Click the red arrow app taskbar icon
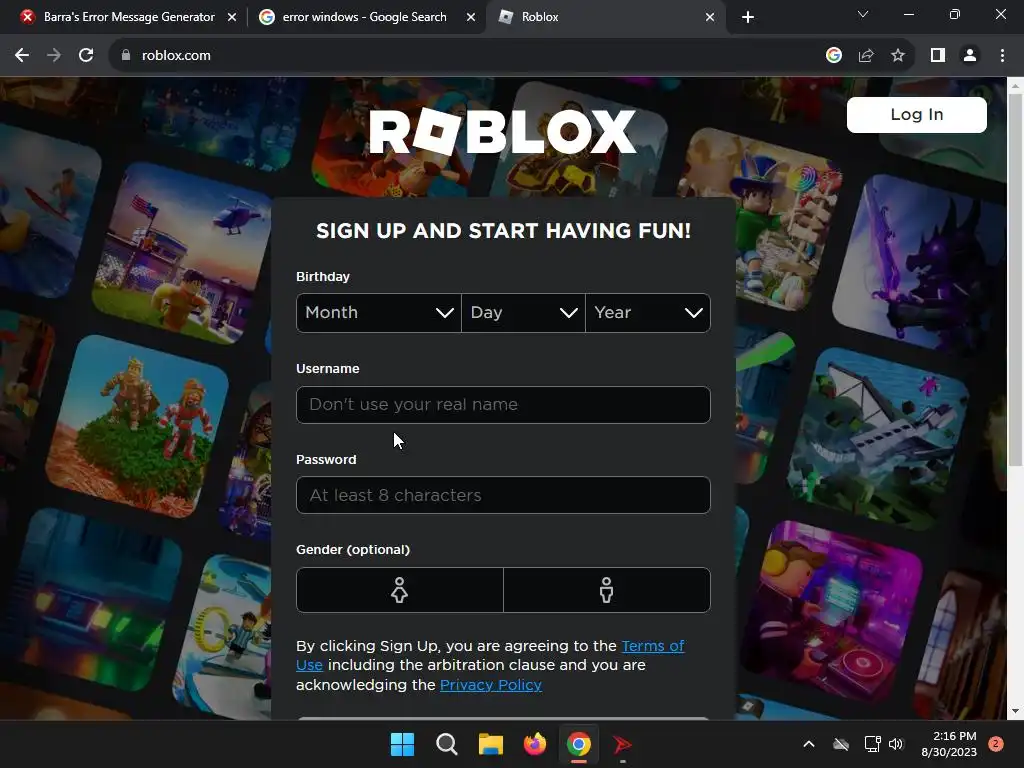1024x768 pixels. [x=622, y=744]
